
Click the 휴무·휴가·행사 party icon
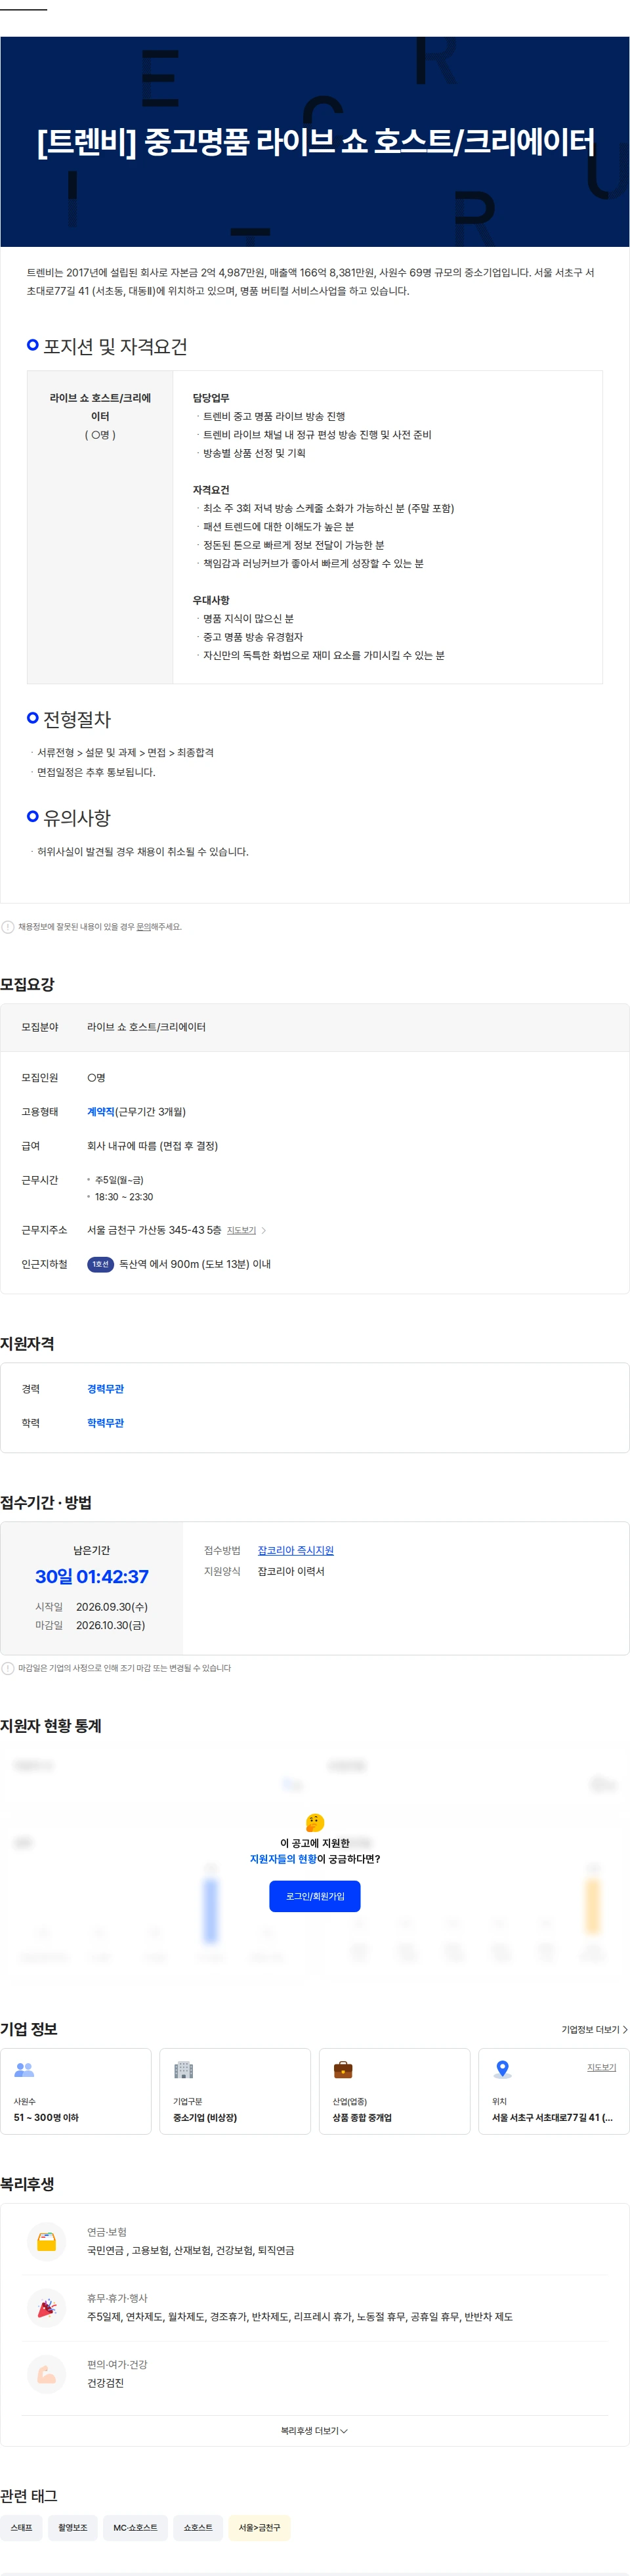pyautogui.click(x=46, y=2307)
